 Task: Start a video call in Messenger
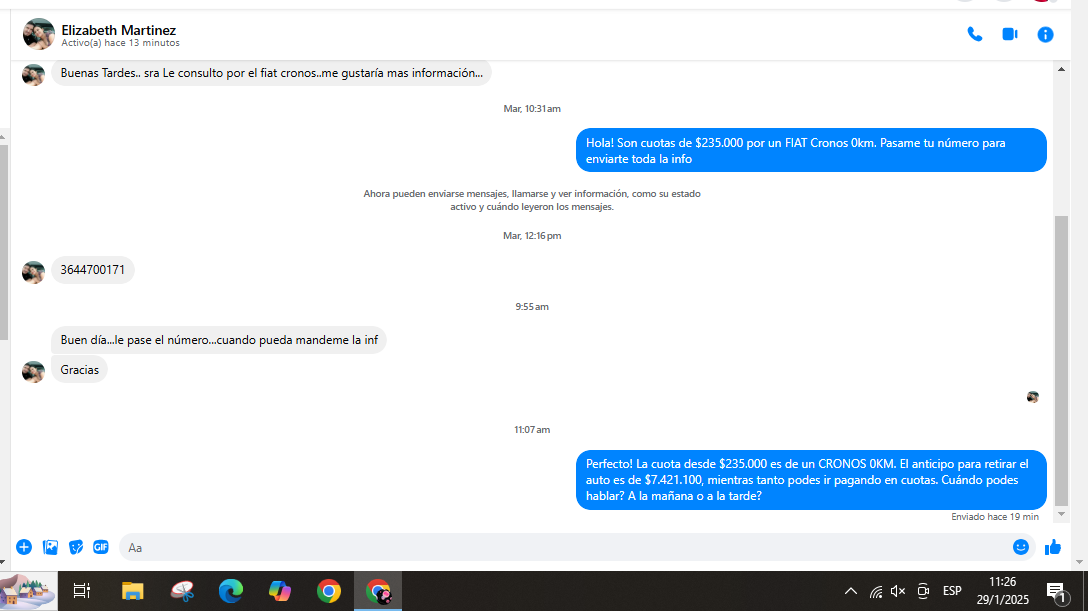(1010, 34)
